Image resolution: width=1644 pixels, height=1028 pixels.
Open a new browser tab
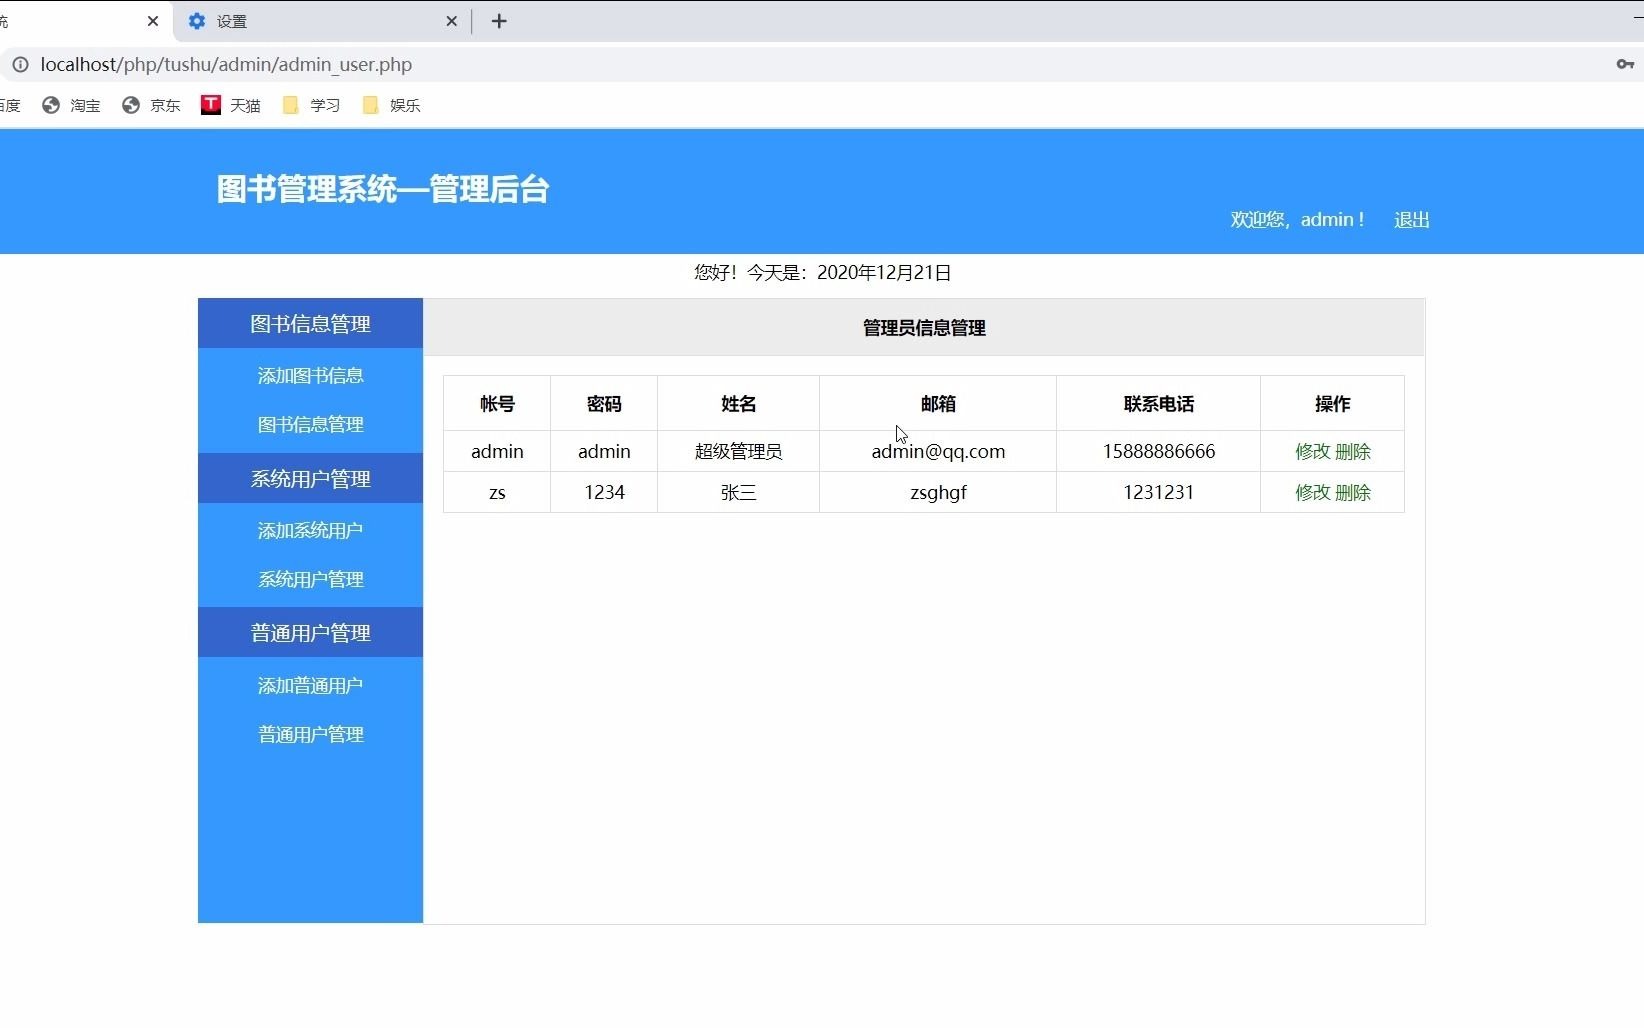(499, 21)
